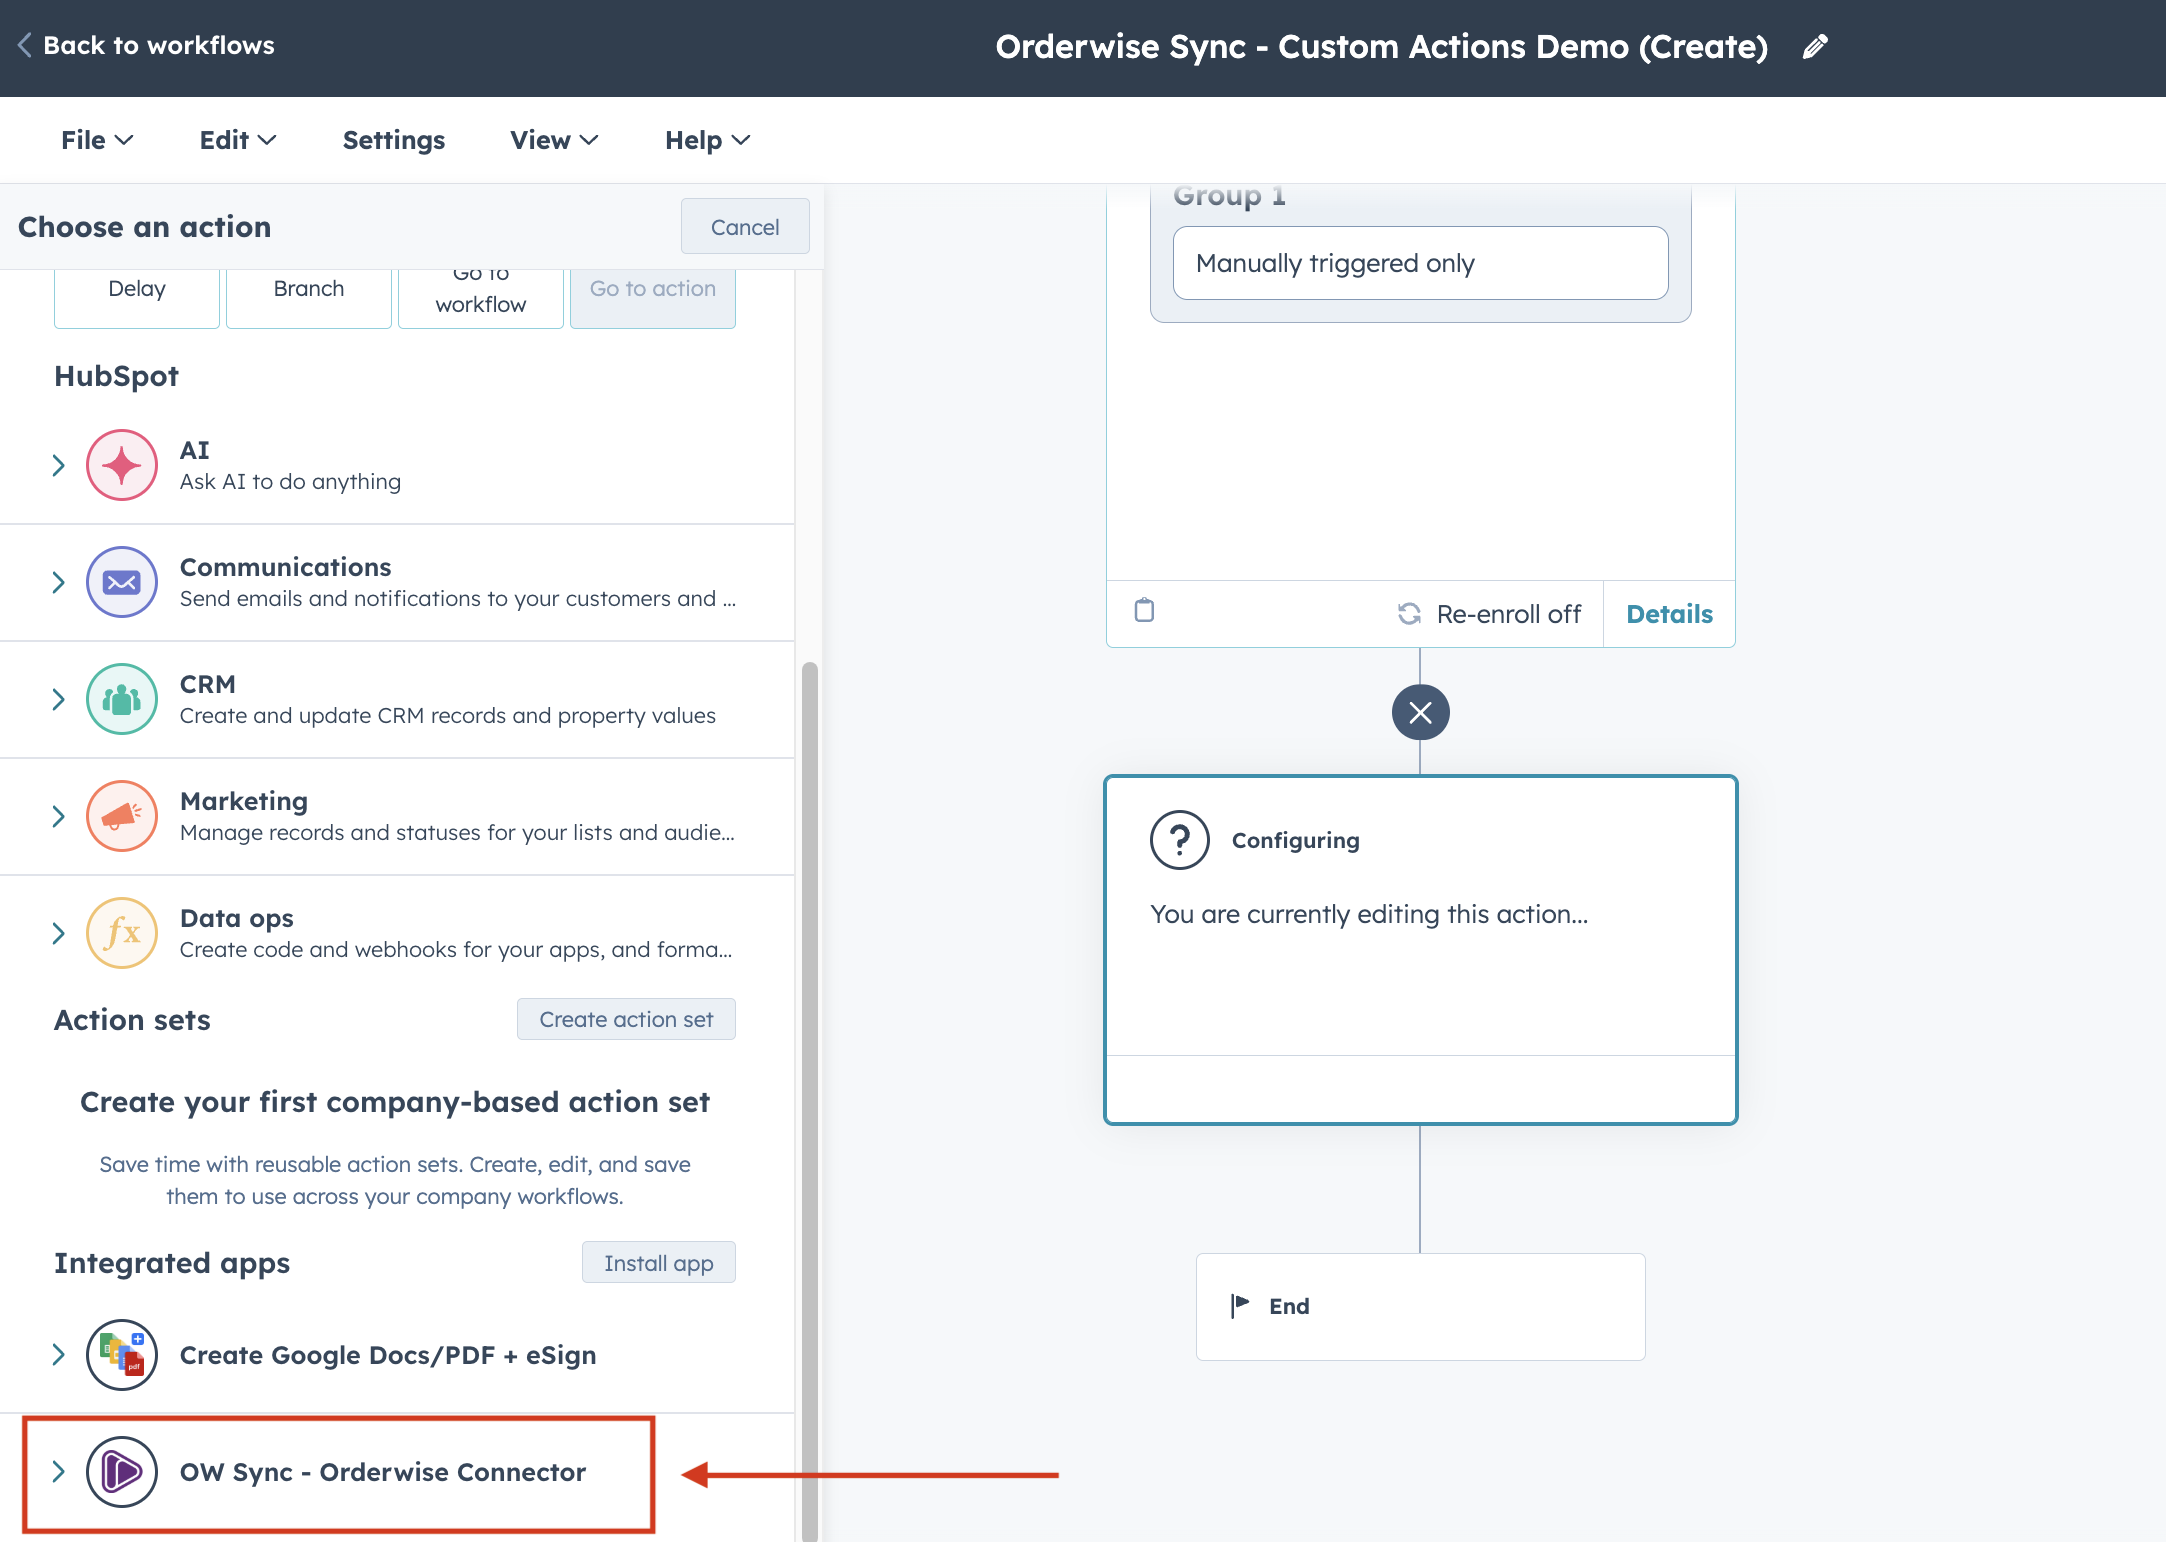Screen dimensions: 2166x1542
Task: Click the Re-enroll off label
Action: coord(1509,614)
